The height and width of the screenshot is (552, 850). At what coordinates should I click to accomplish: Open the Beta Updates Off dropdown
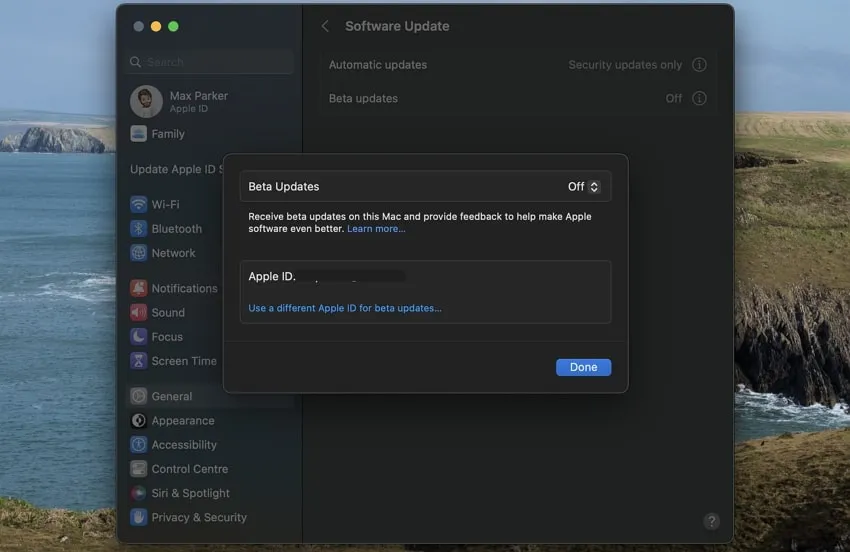pyautogui.click(x=584, y=187)
